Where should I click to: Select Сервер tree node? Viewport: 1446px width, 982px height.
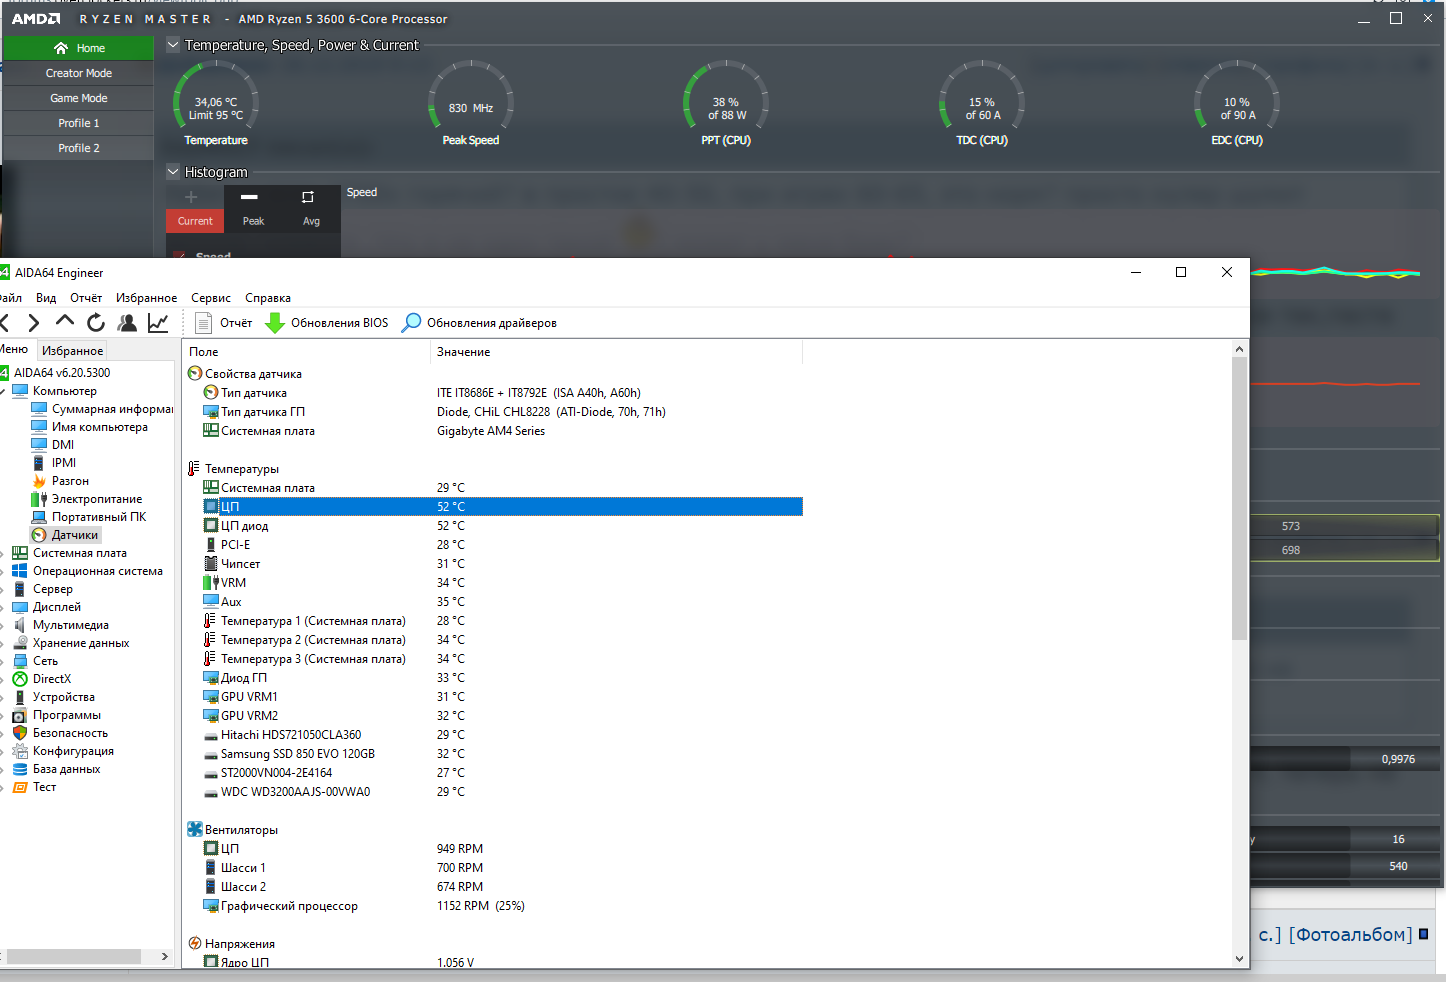pyautogui.click(x=53, y=589)
